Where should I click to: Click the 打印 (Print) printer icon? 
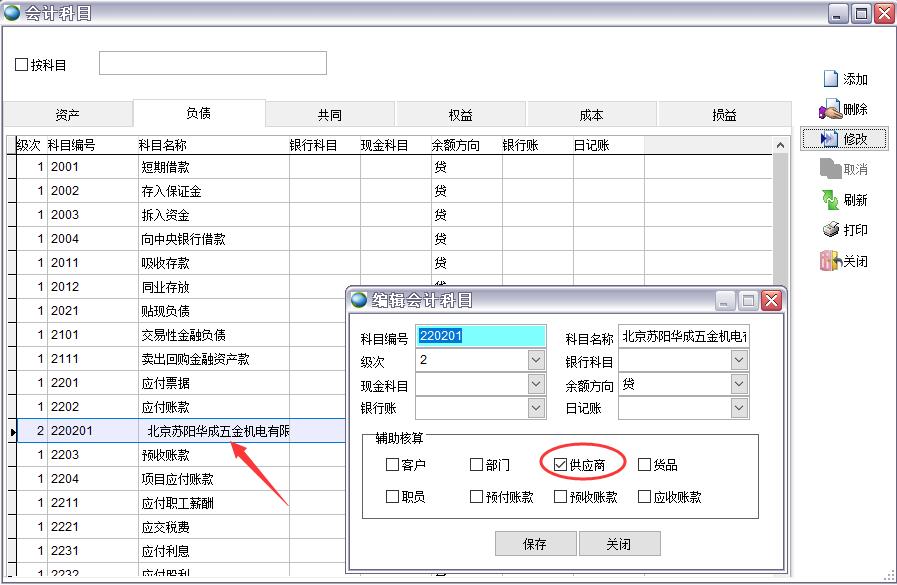point(830,230)
